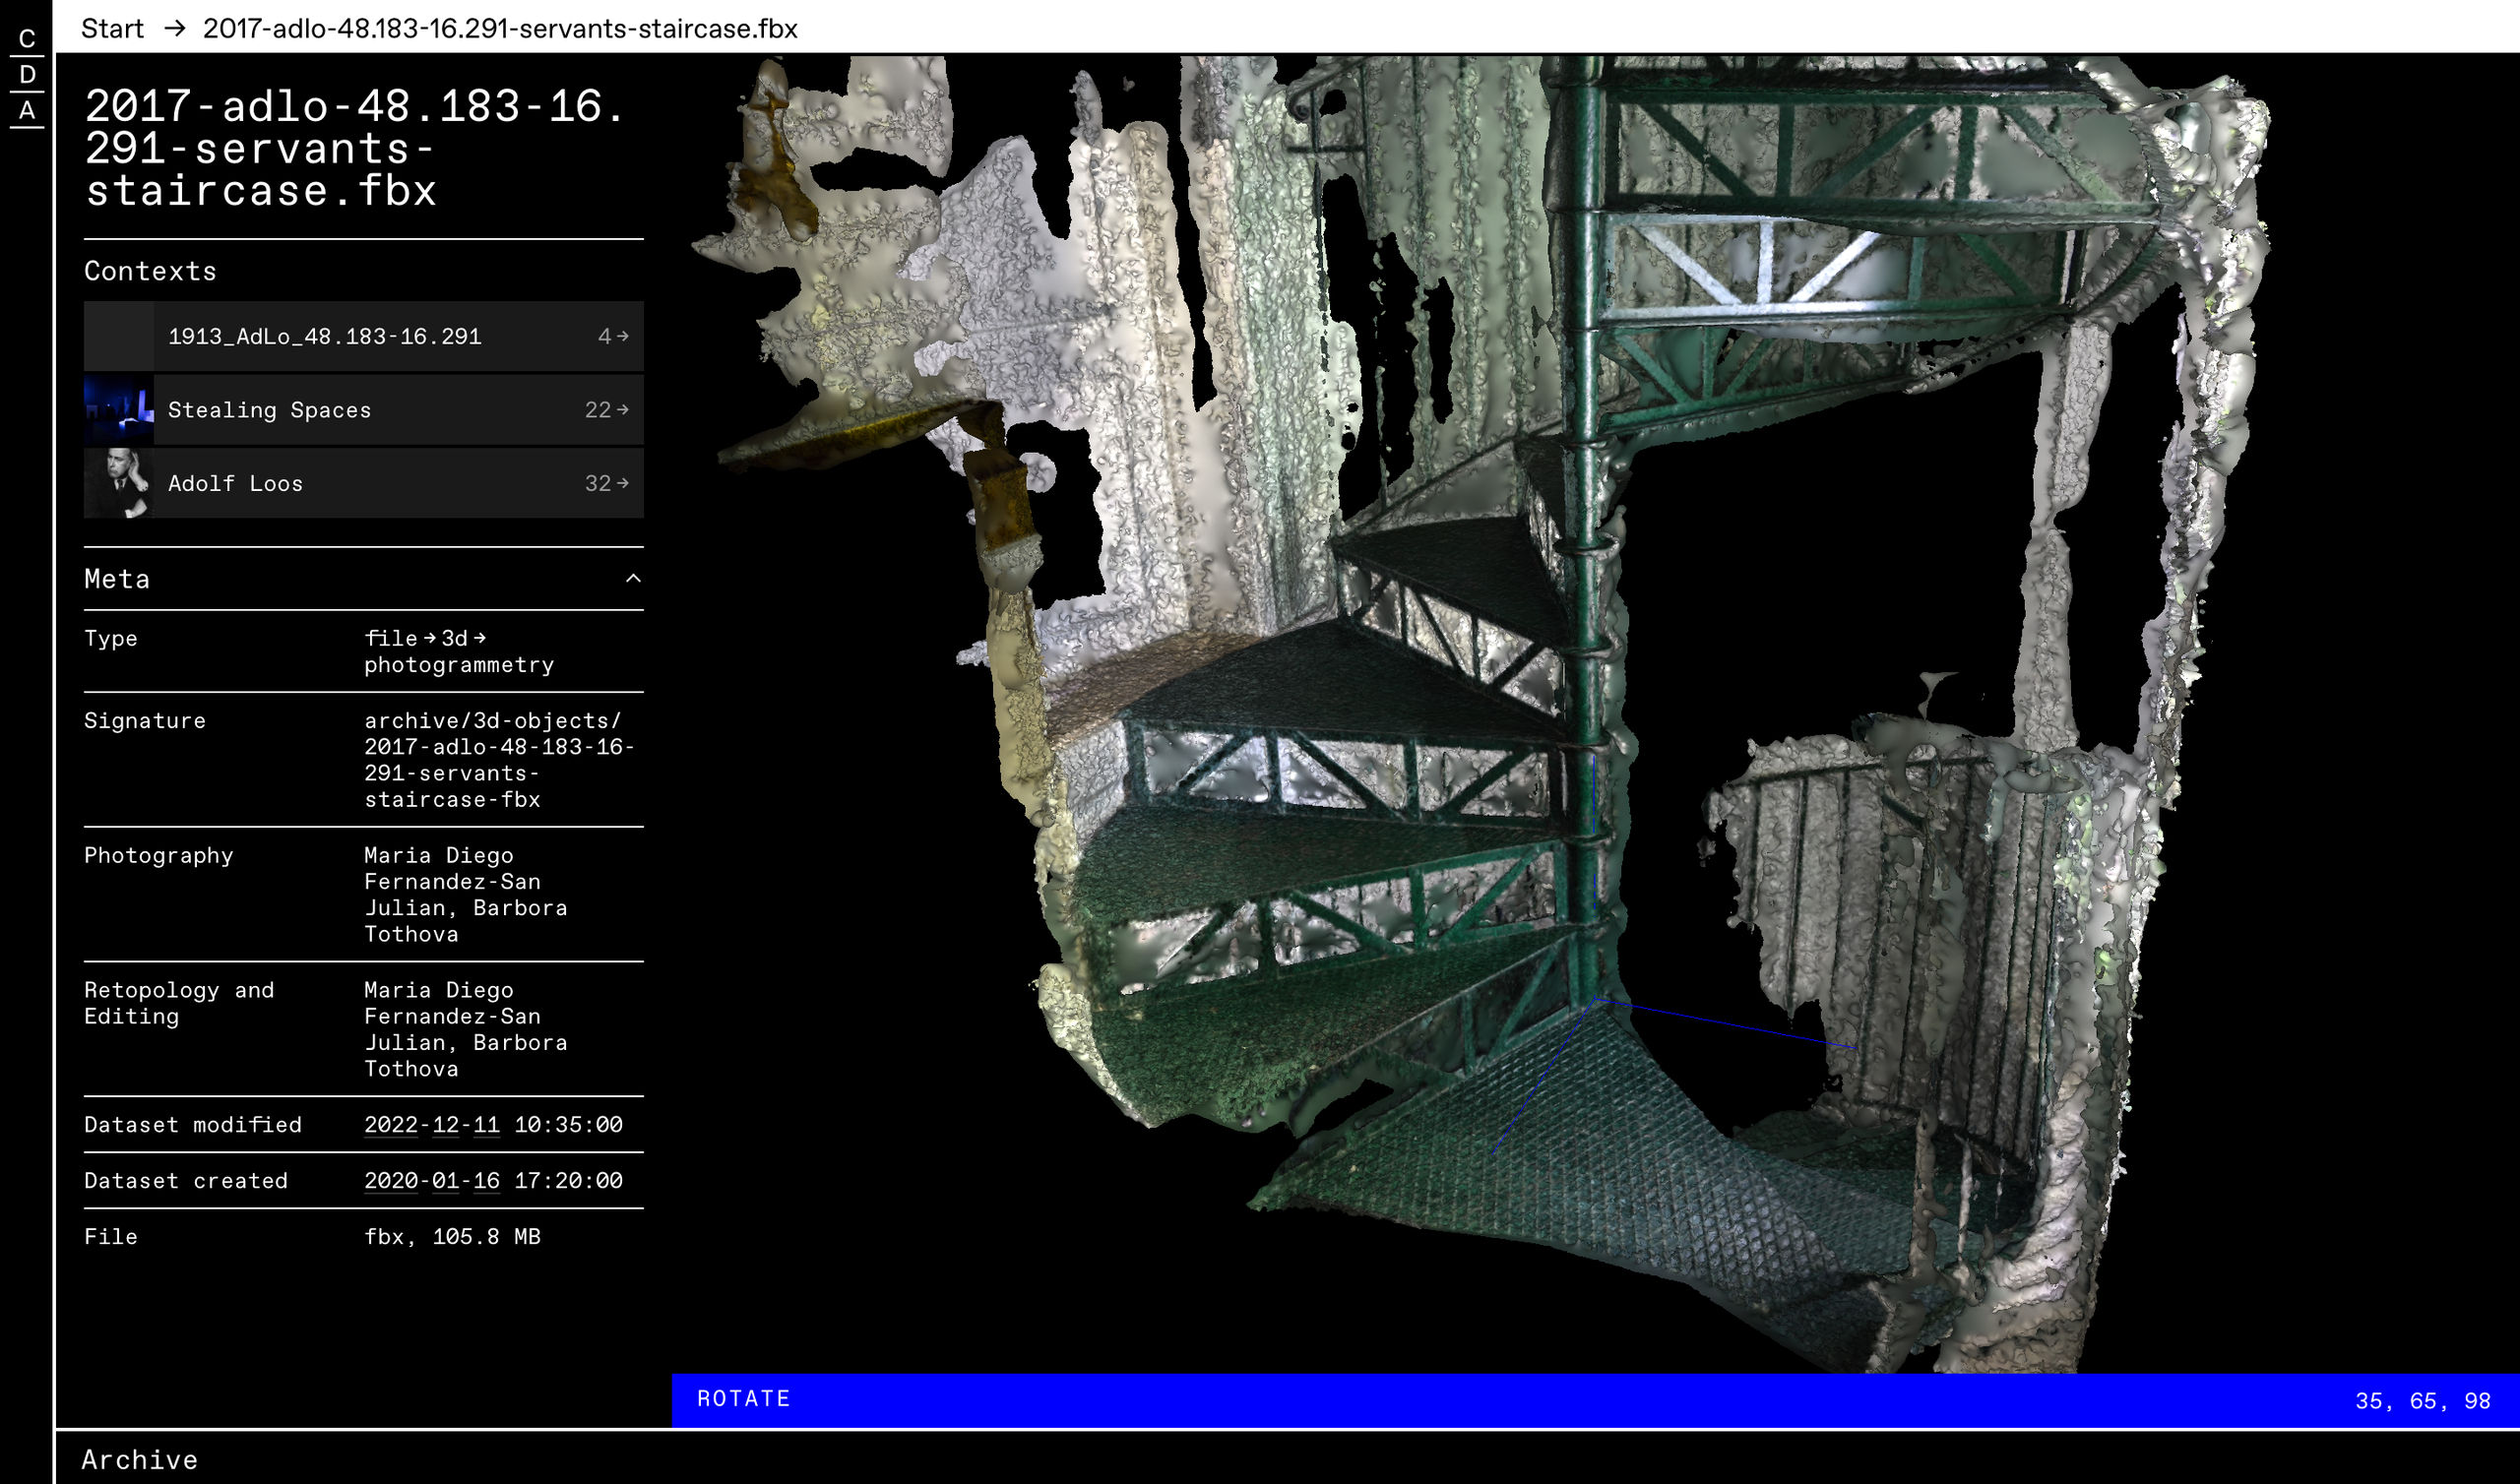This screenshot has width=2520, height=1484.
Task: Open the Adolf Loos context
Action: pyautogui.click(x=235, y=484)
